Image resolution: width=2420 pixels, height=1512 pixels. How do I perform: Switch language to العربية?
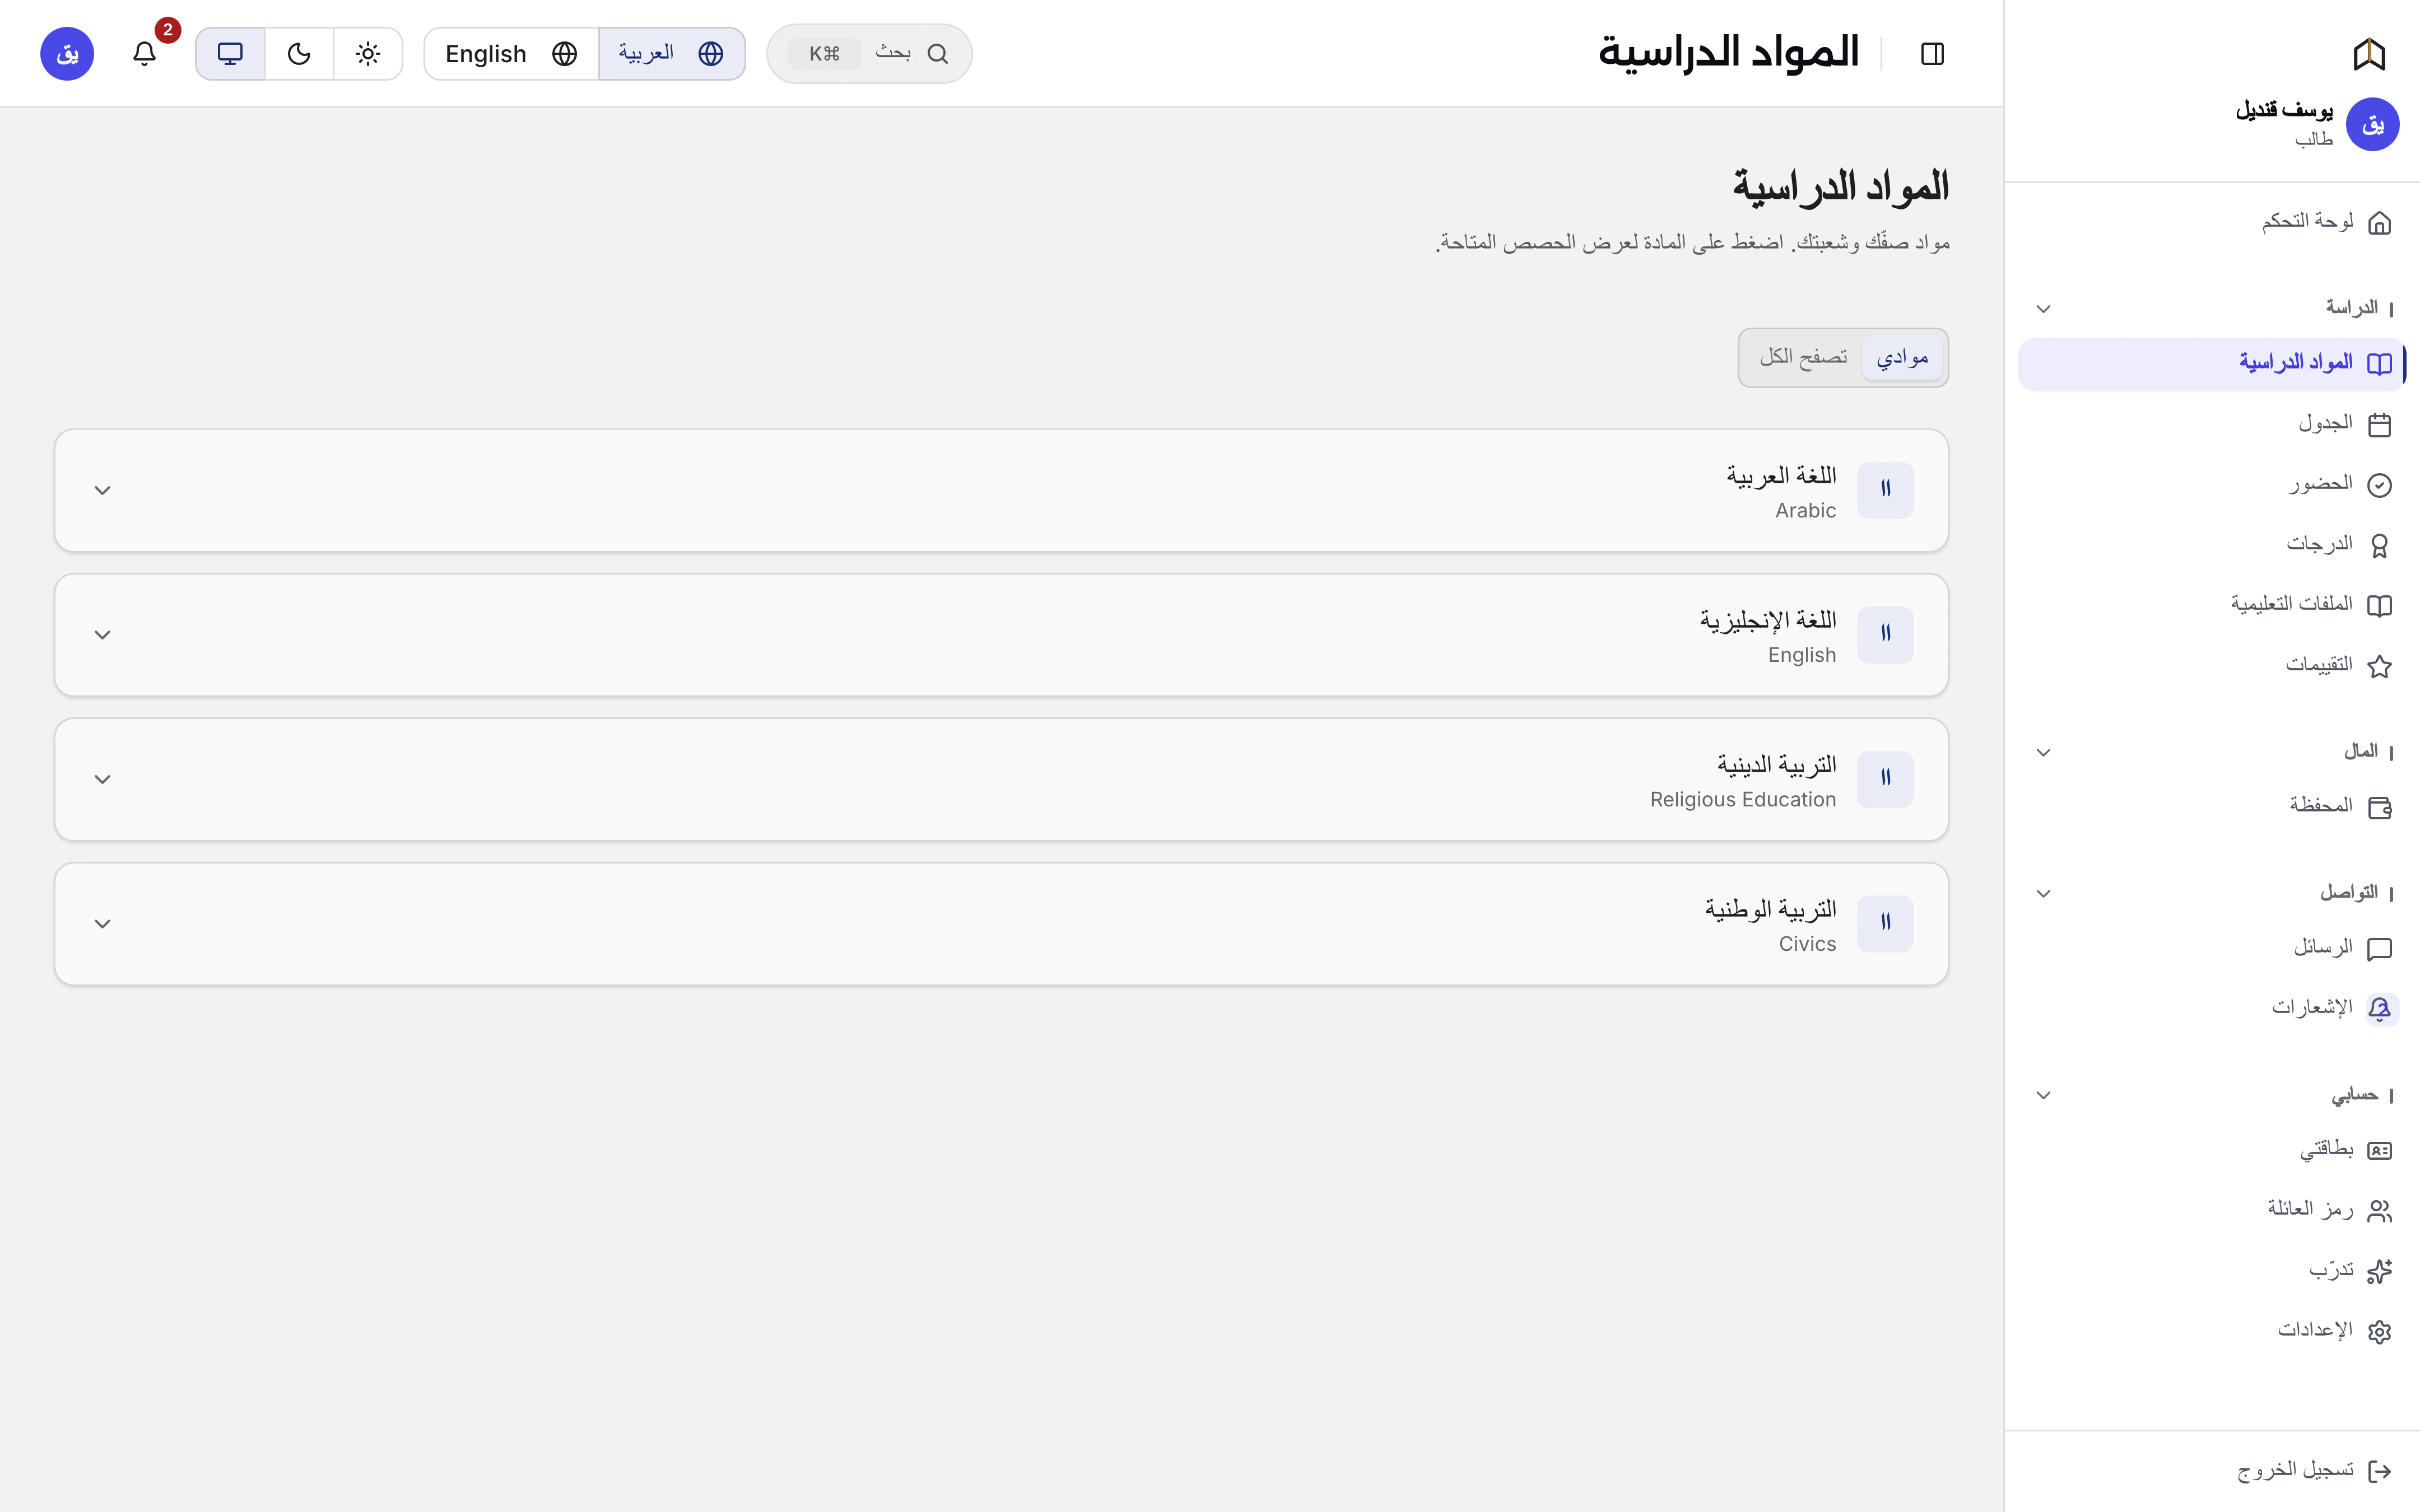coord(672,53)
